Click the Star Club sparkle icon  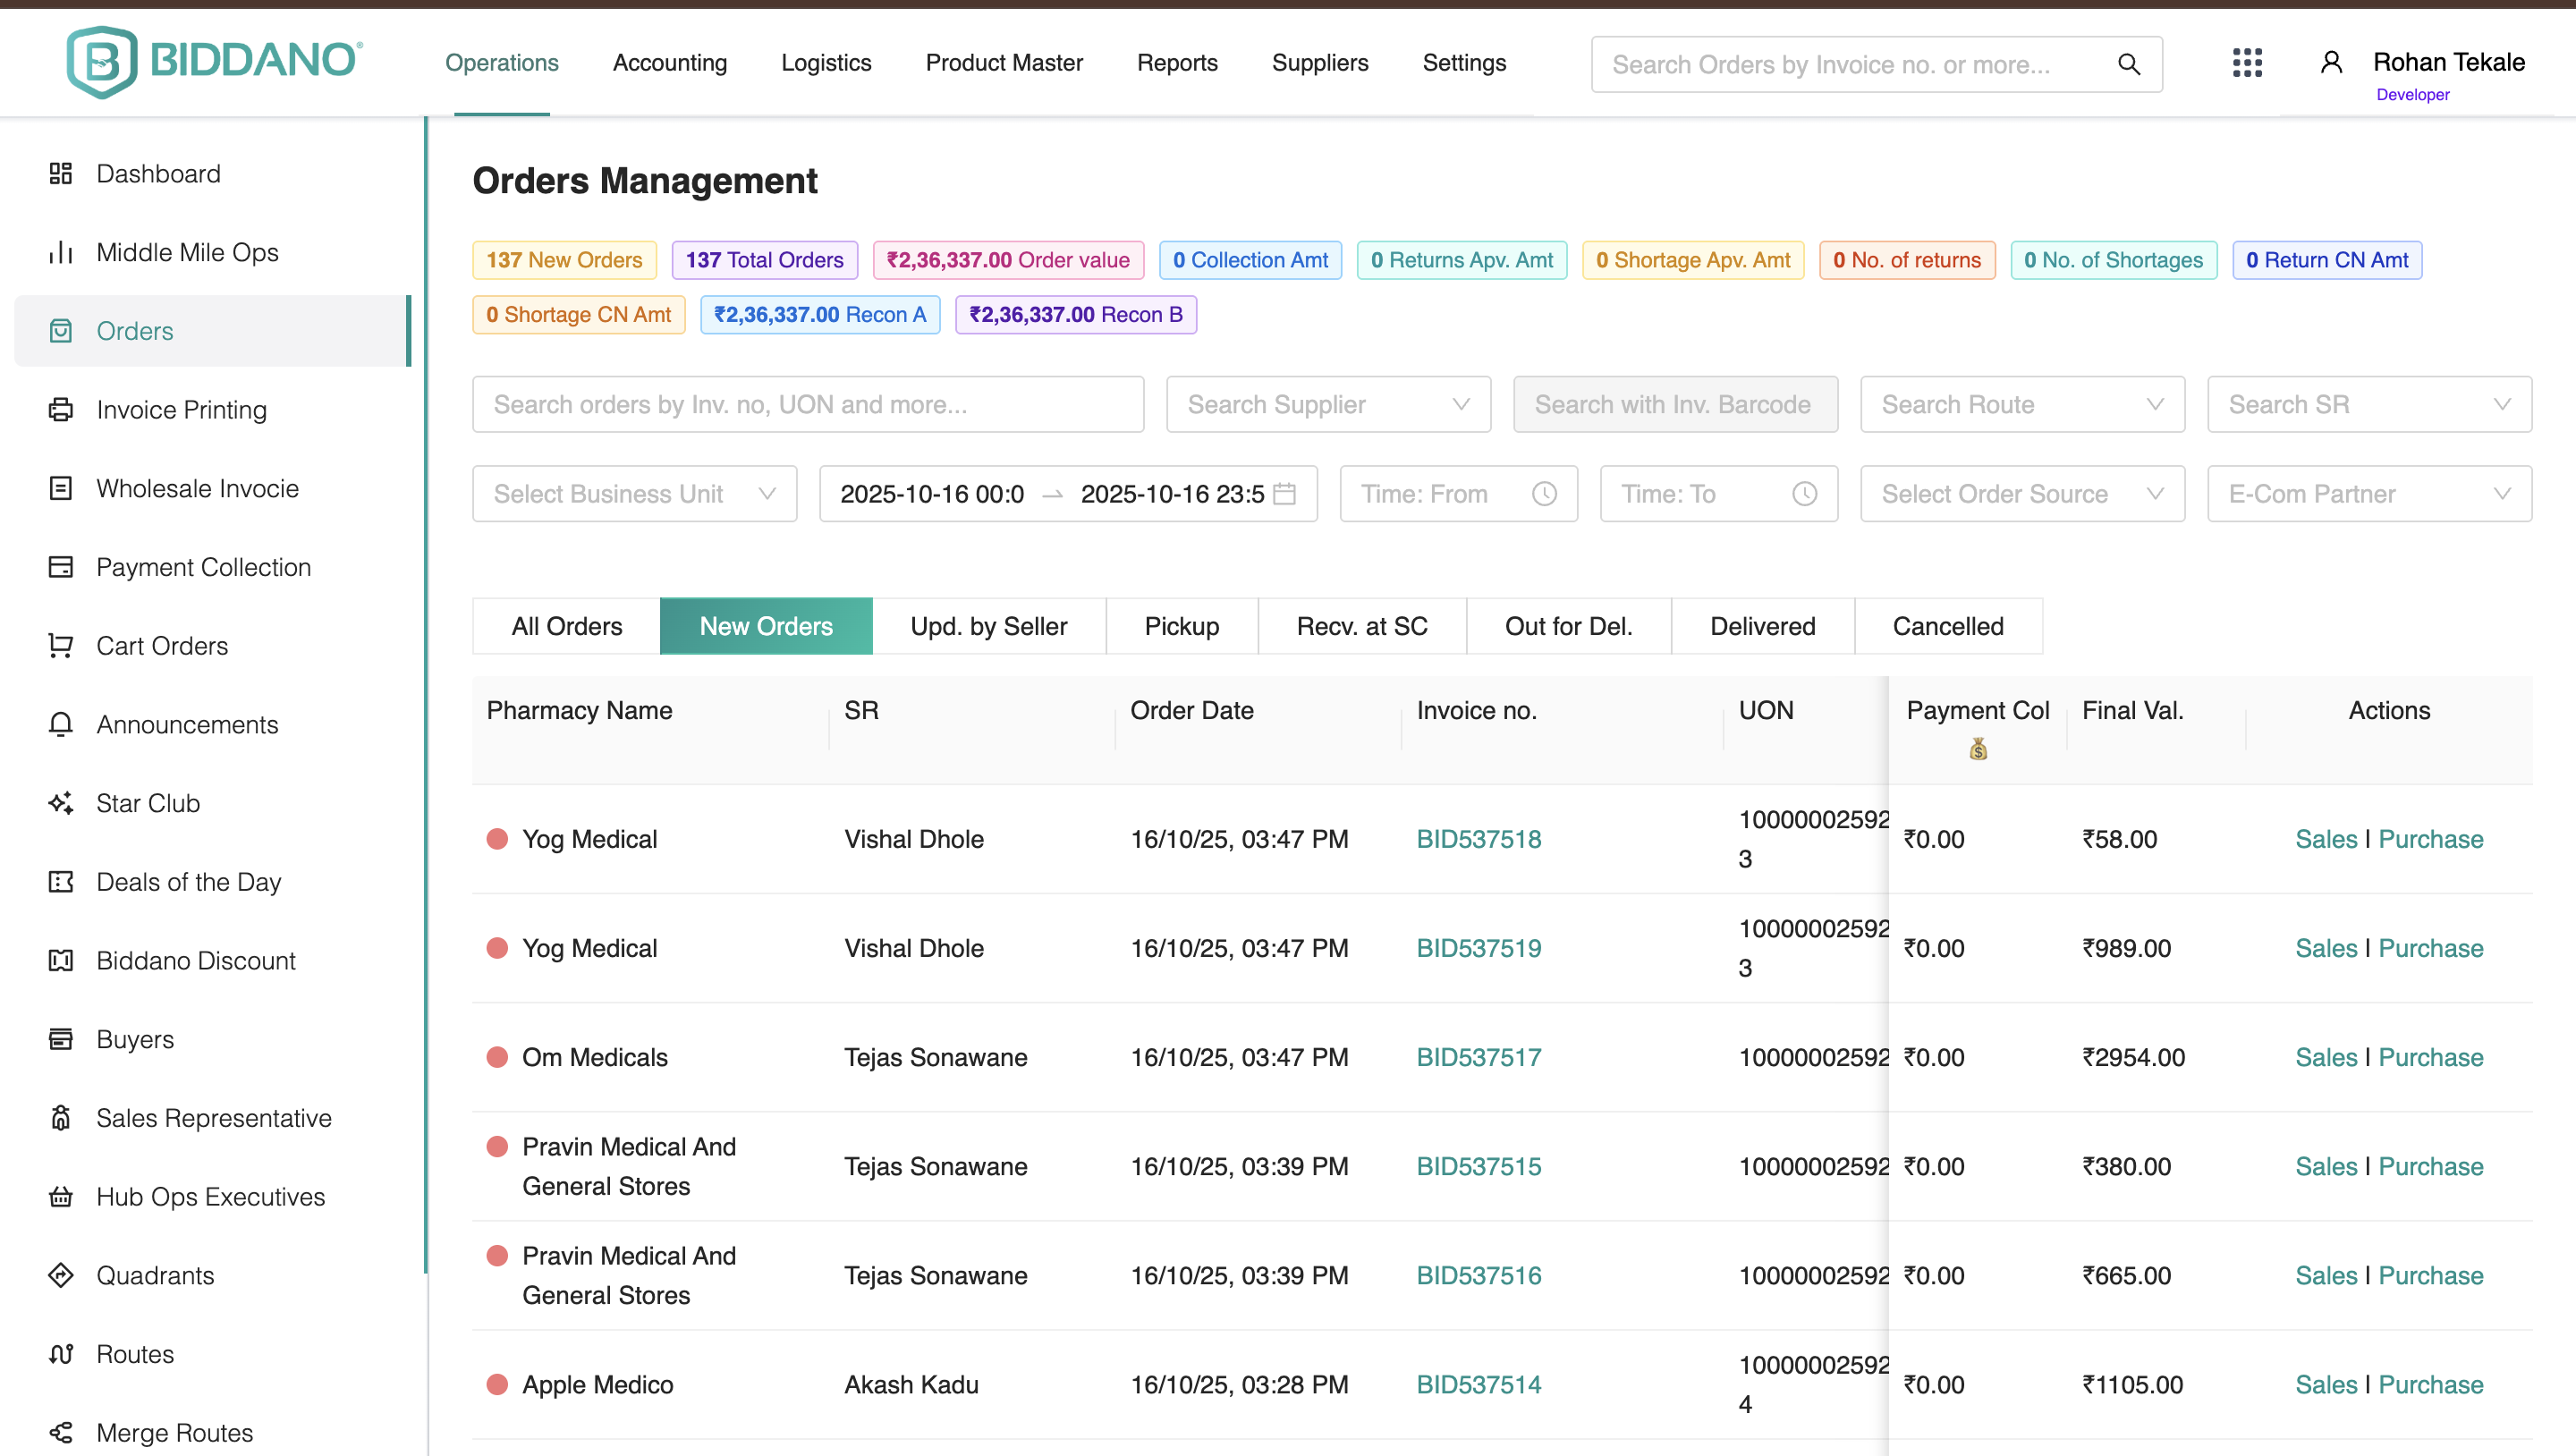(61, 803)
